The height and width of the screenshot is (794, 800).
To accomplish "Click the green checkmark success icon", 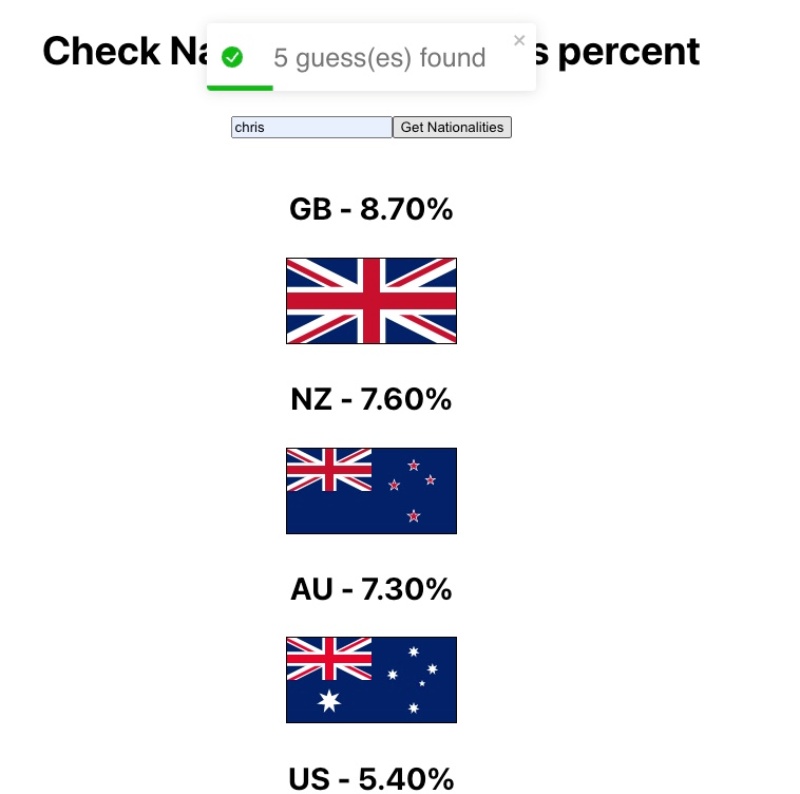I will (x=232, y=56).
